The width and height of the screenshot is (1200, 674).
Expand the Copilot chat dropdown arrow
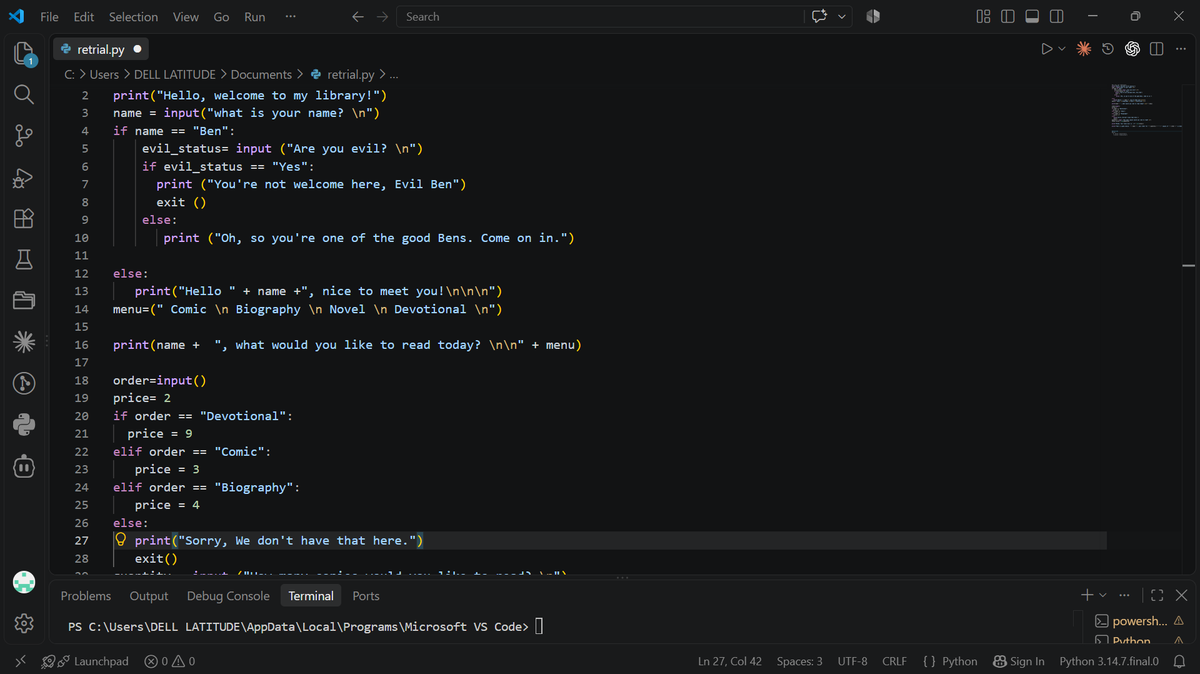pyautogui.click(x=842, y=17)
